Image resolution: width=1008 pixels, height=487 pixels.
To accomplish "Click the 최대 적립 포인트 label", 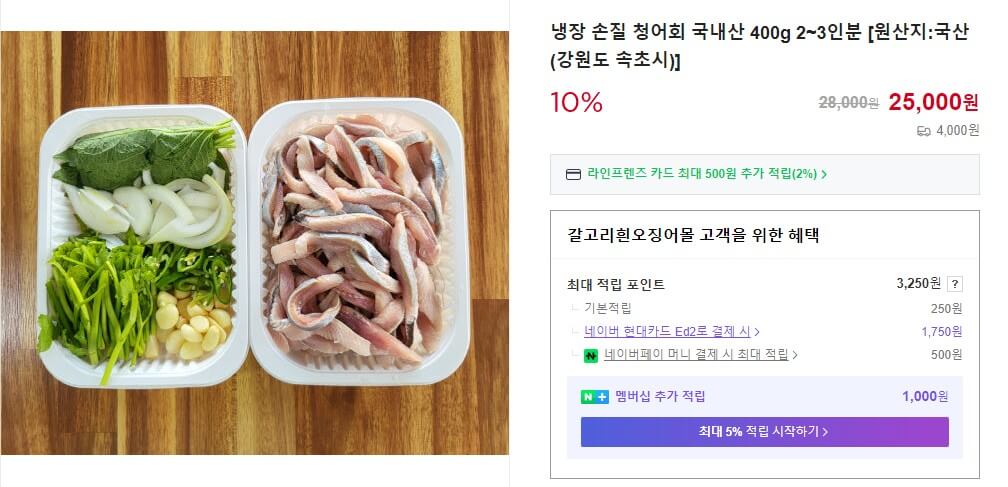I will (x=616, y=285).
